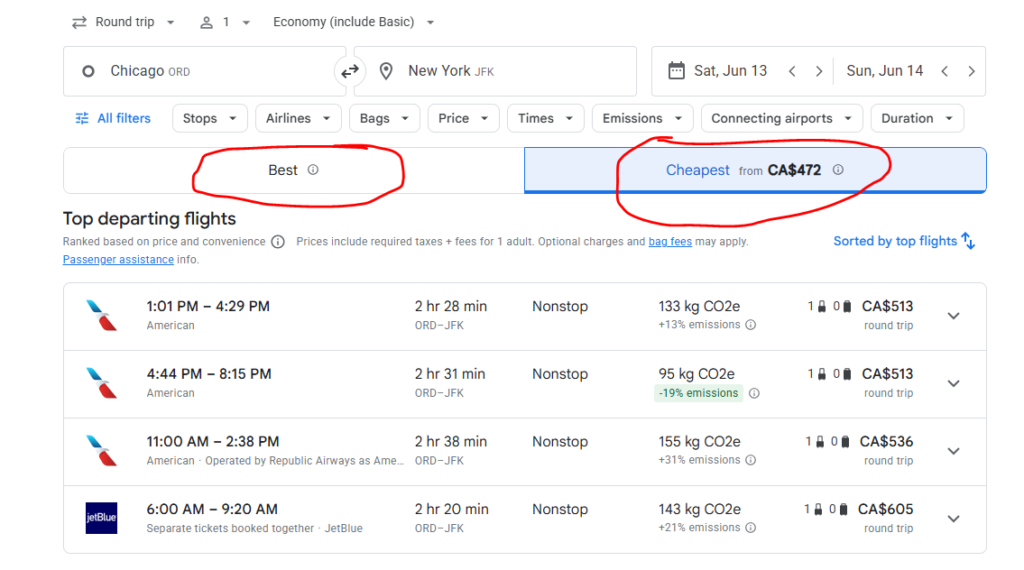Open the Passenger assistance link
This screenshot has height=570, width=1024.
pos(118,259)
